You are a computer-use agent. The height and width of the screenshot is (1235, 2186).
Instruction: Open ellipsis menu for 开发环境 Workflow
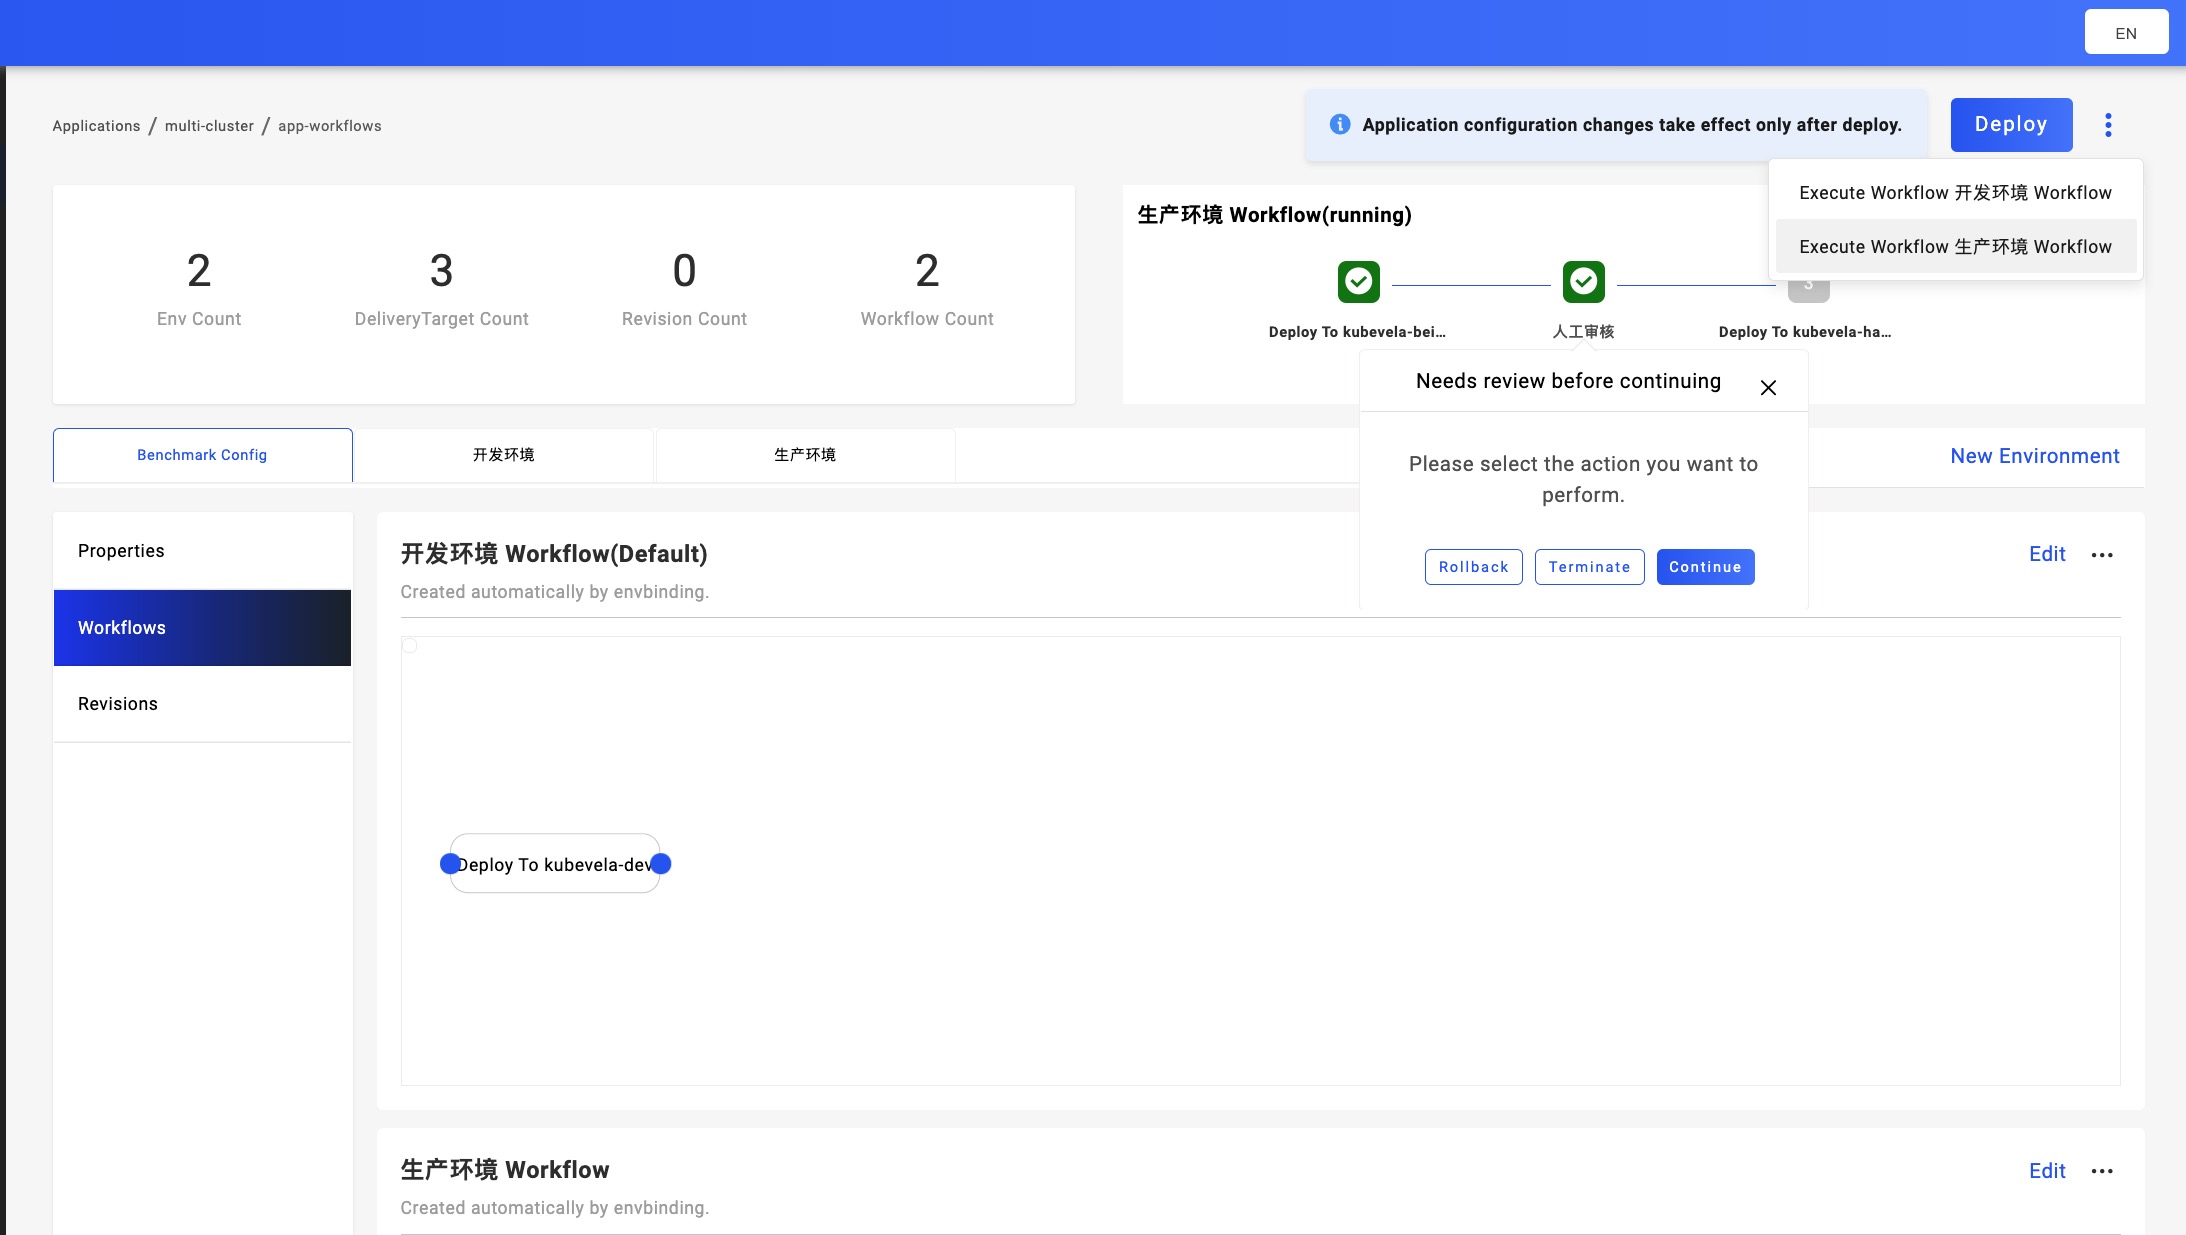pos(2102,555)
